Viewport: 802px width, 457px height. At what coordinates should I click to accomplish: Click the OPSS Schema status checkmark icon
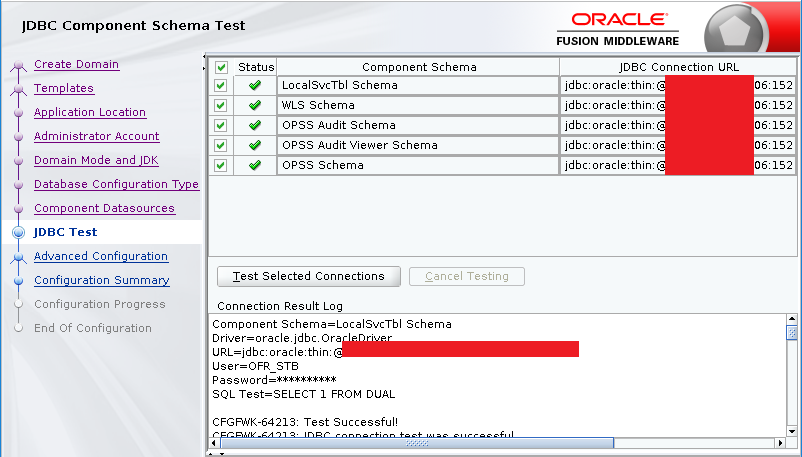(x=255, y=166)
